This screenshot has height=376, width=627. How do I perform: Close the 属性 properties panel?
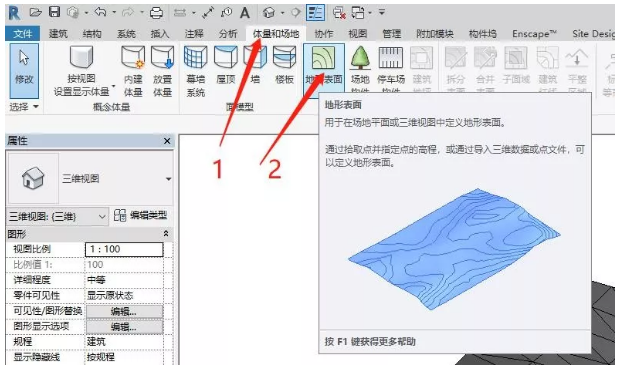[x=167, y=141]
